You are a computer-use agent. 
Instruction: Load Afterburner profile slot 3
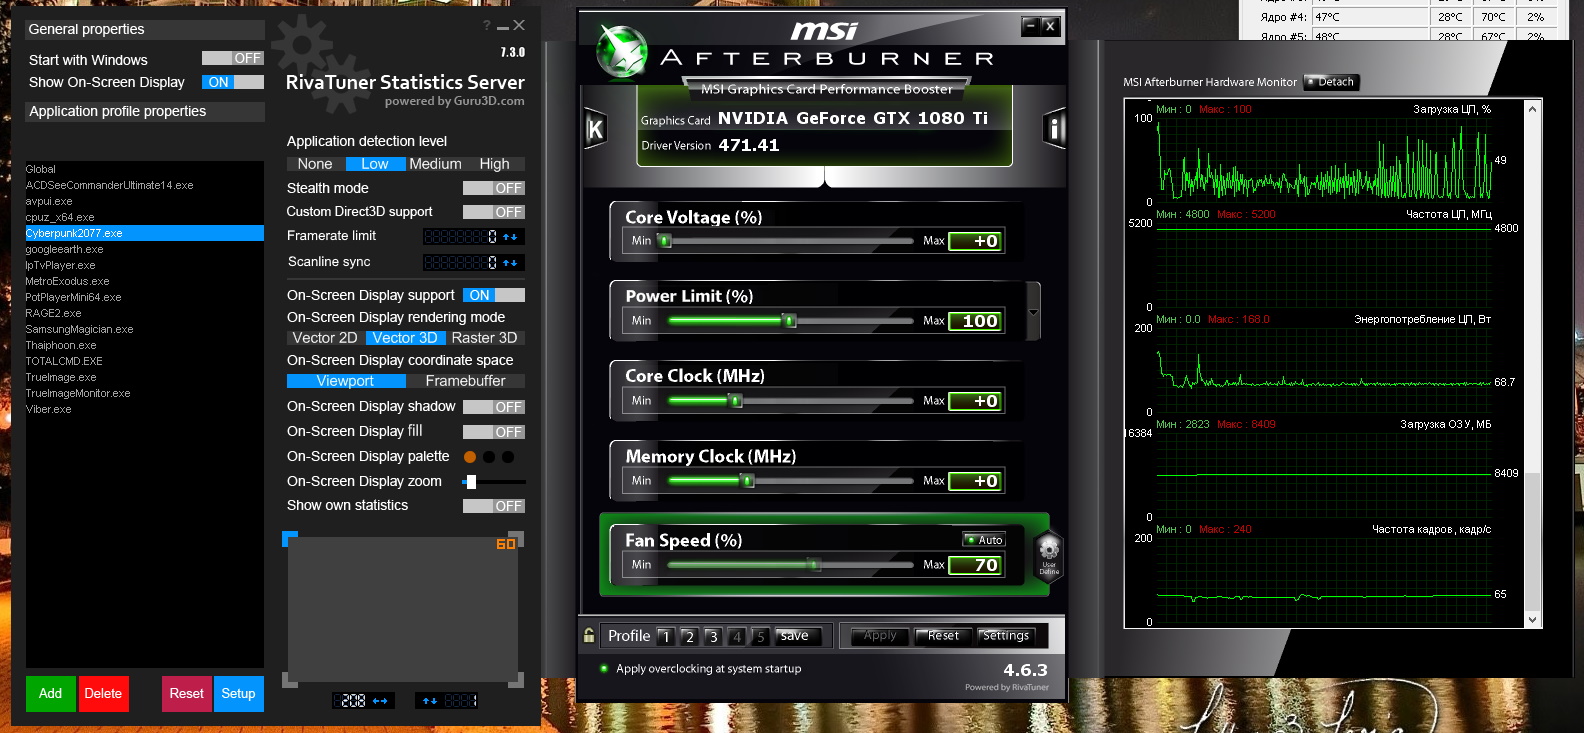pyautogui.click(x=713, y=636)
